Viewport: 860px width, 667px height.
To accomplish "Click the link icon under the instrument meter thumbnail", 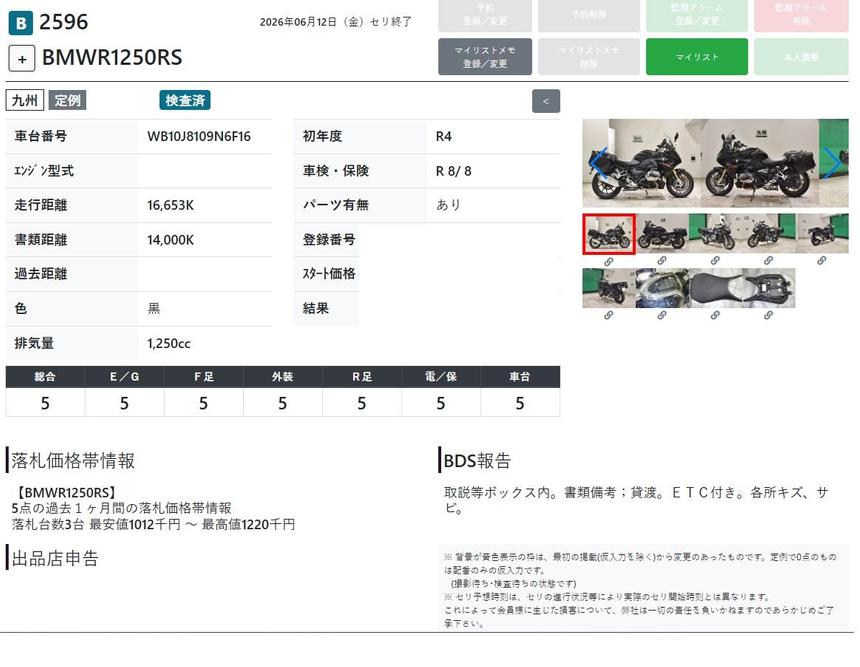I will point(662,315).
